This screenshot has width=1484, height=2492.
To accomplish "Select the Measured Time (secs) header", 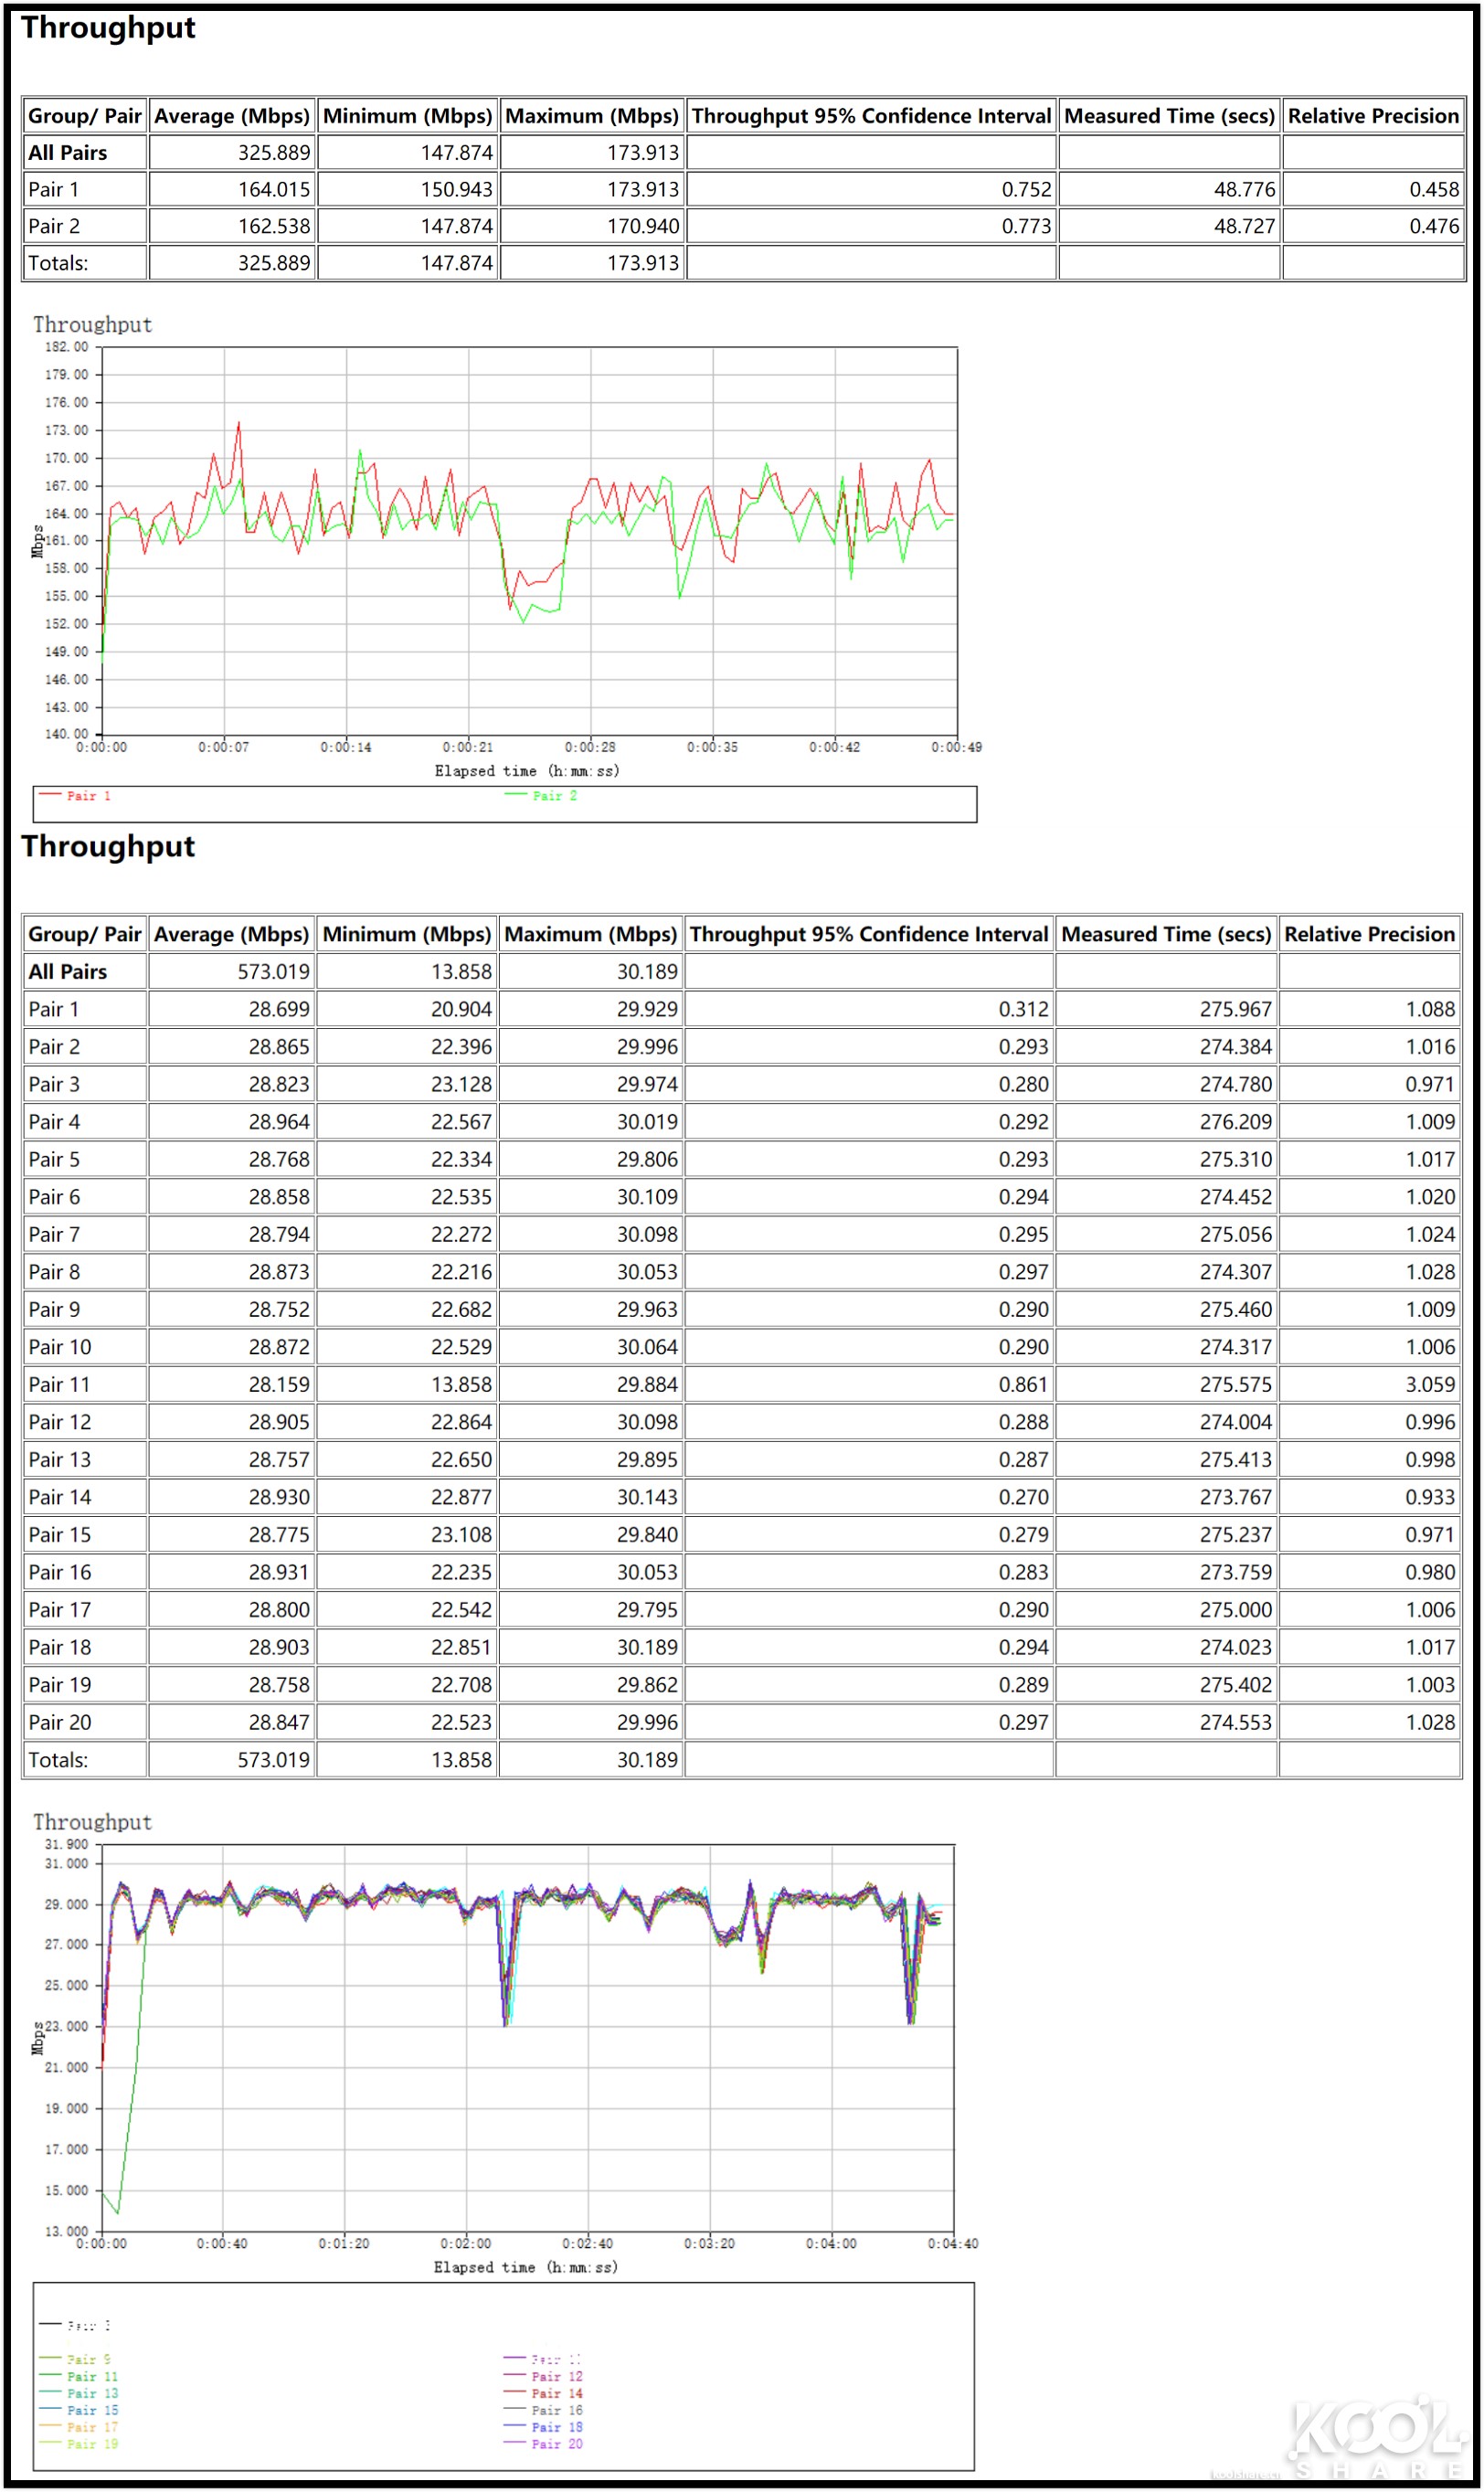I will (1168, 116).
